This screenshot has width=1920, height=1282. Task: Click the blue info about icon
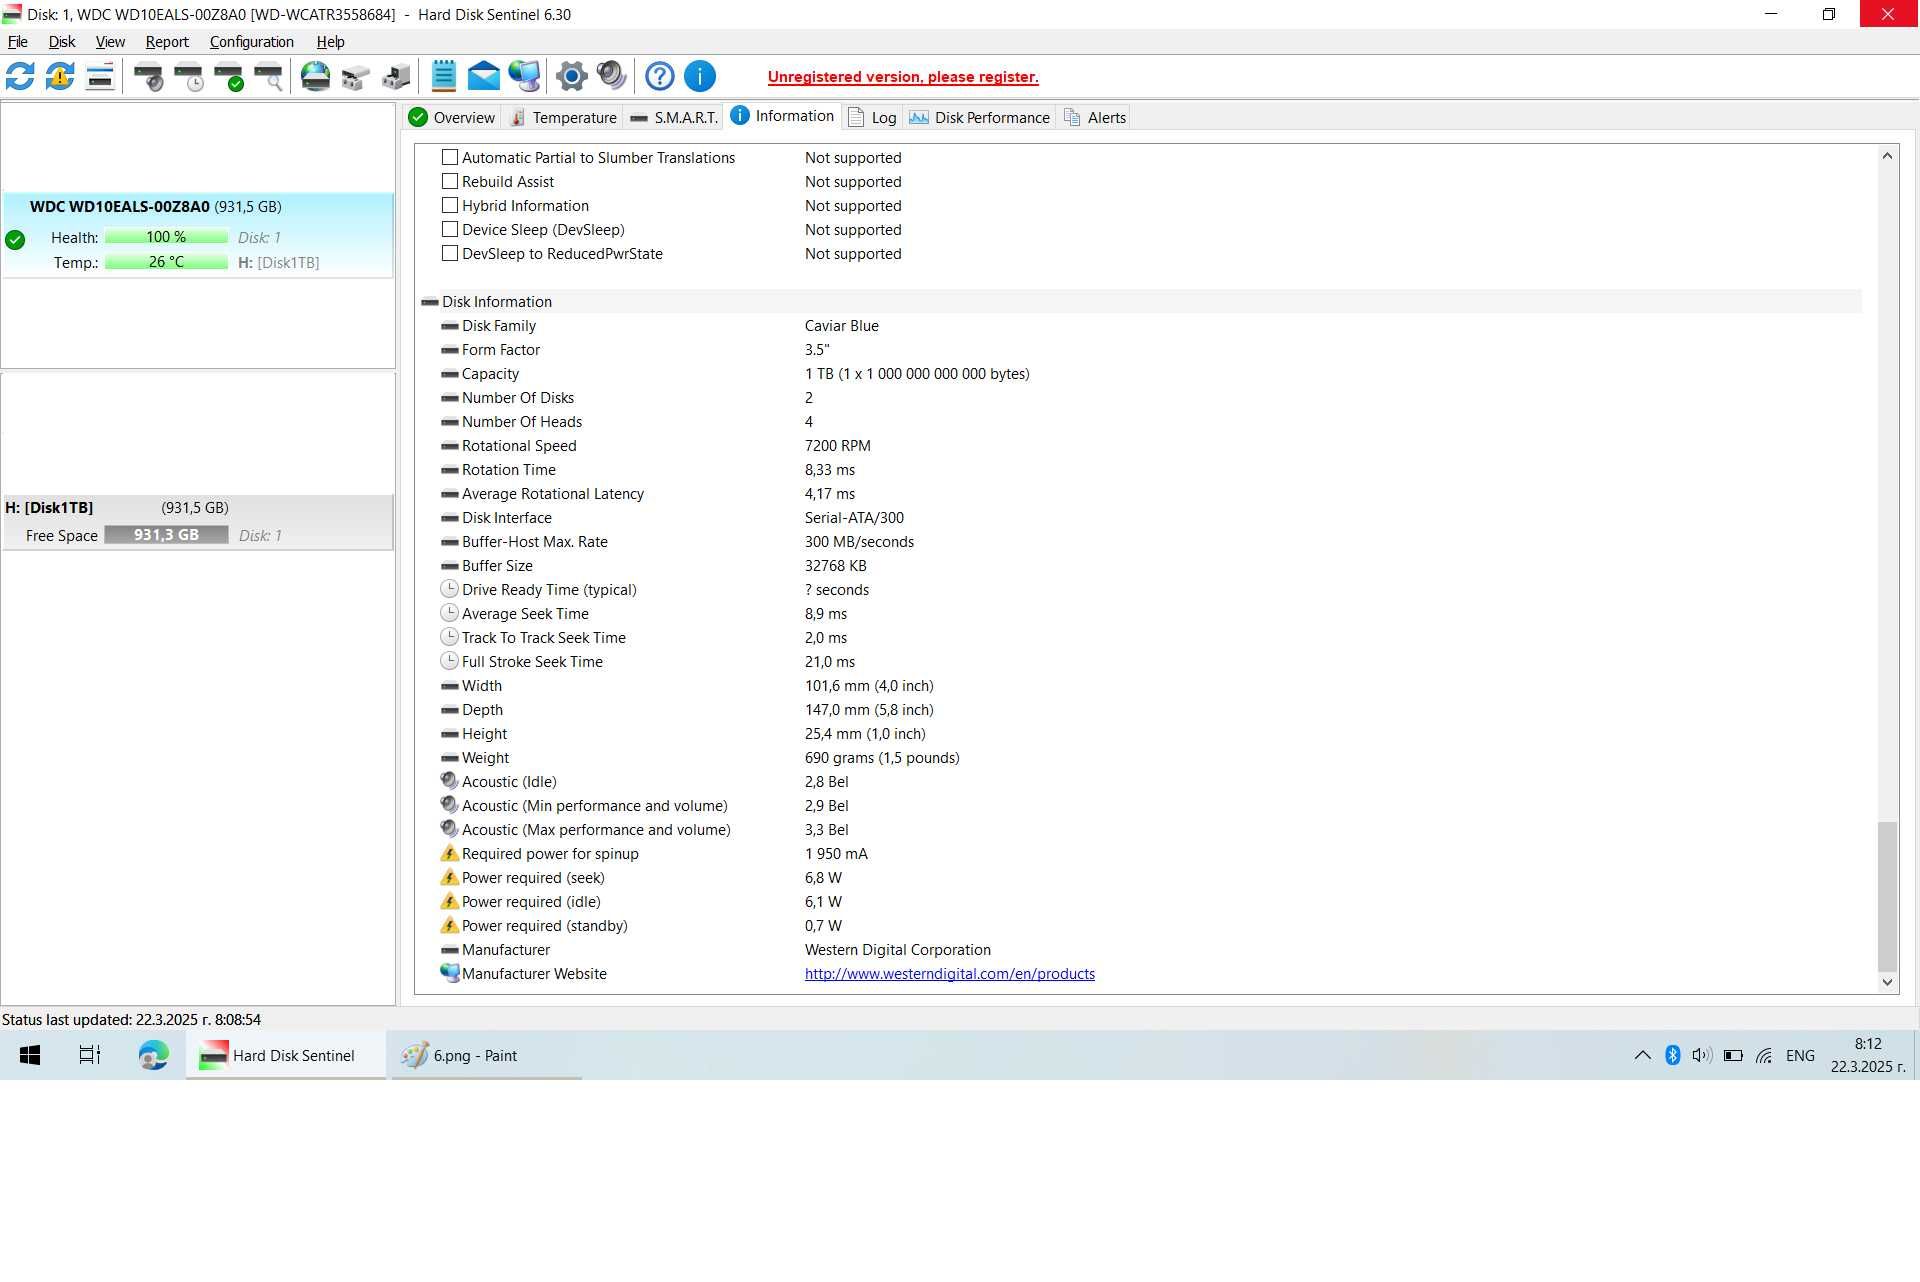(700, 76)
